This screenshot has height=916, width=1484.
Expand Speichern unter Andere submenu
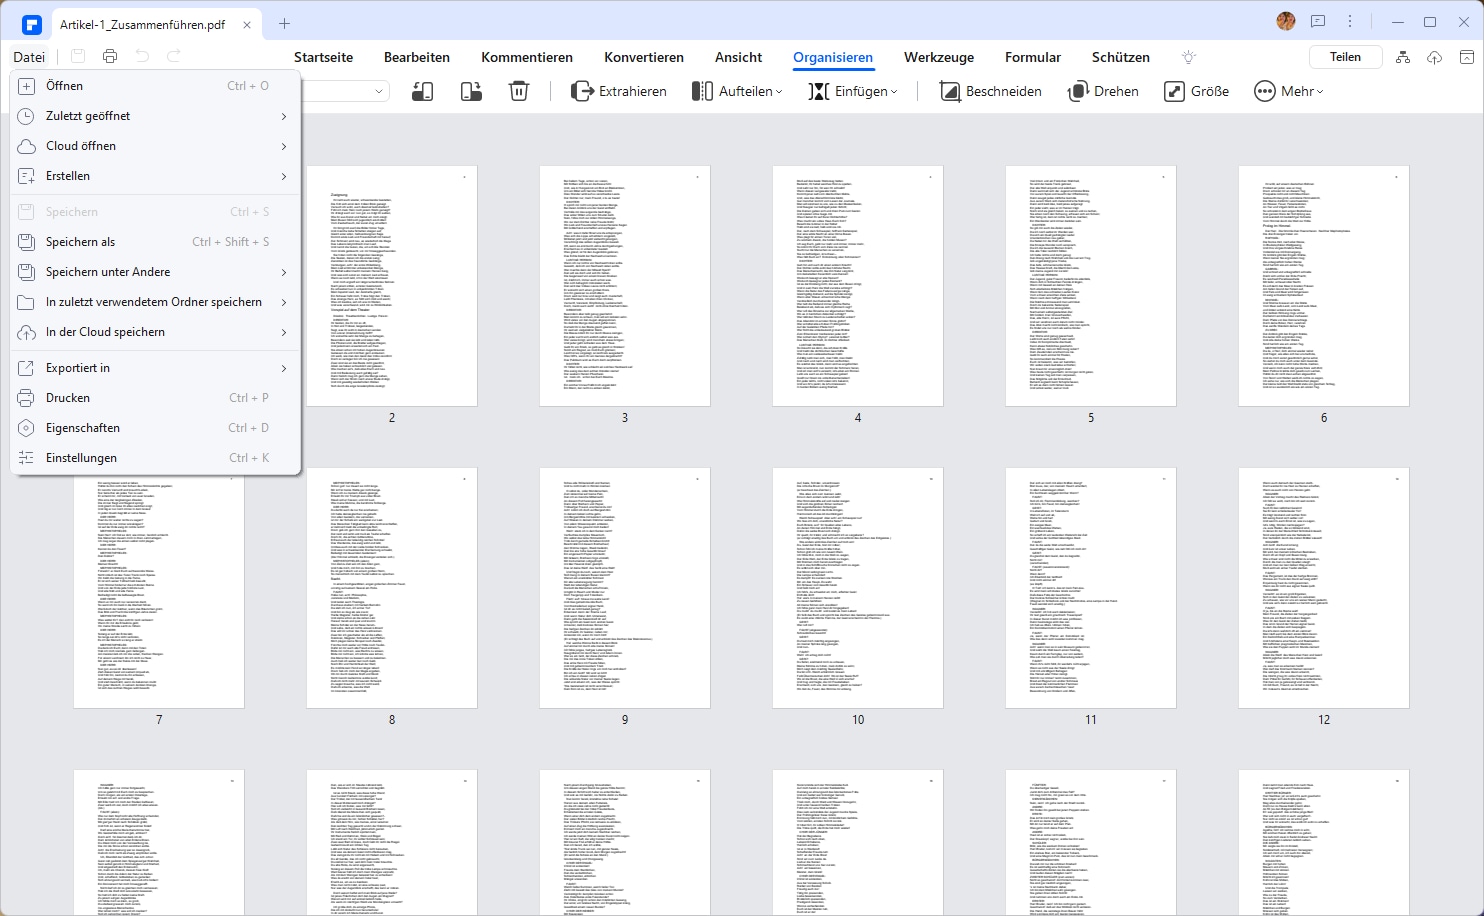click(155, 272)
